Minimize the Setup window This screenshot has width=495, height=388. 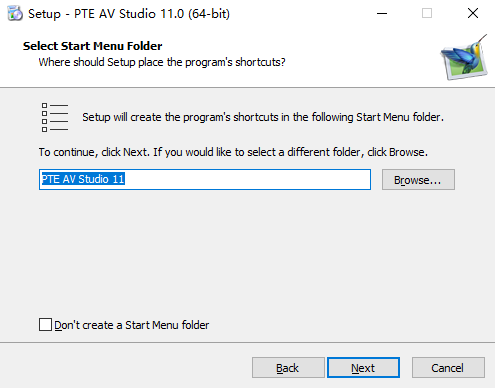coord(382,14)
